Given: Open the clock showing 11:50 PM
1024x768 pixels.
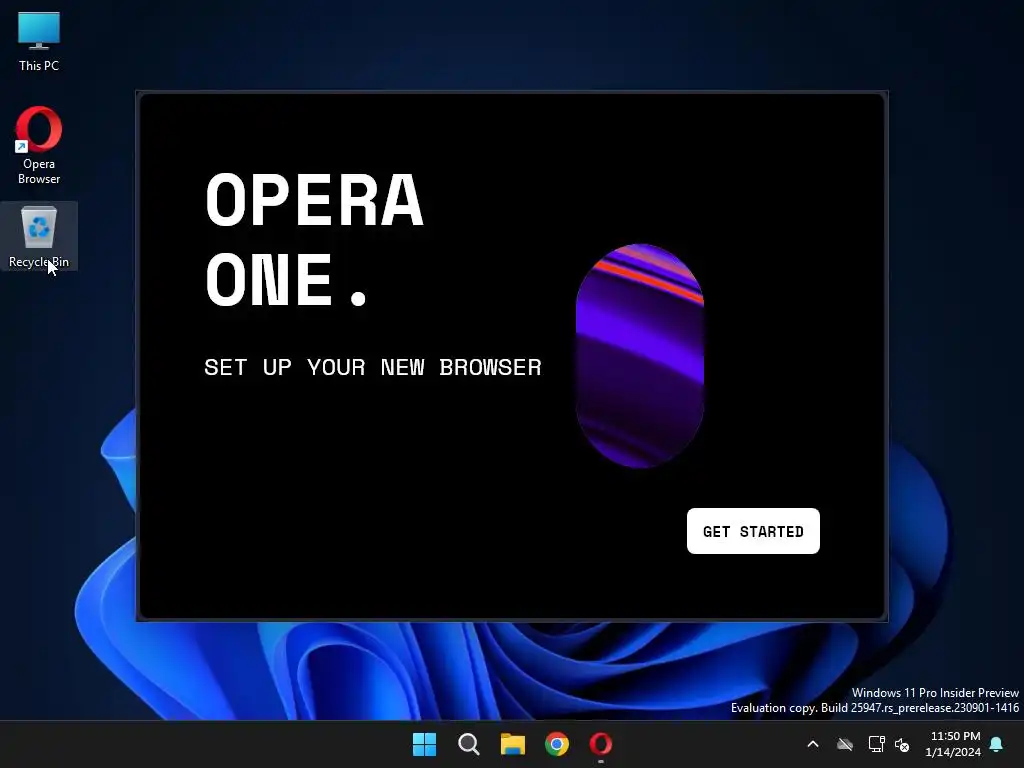Looking at the screenshot, I should coord(953,744).
